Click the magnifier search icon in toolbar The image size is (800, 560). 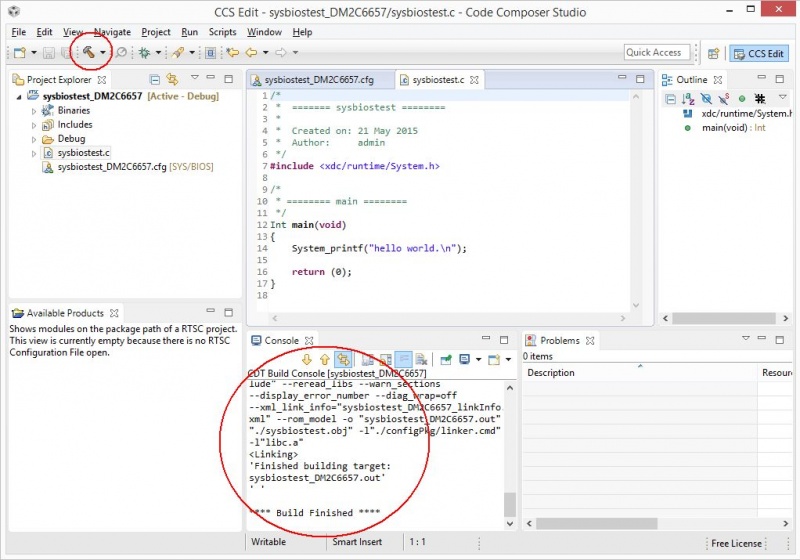[x=121, y=53]
